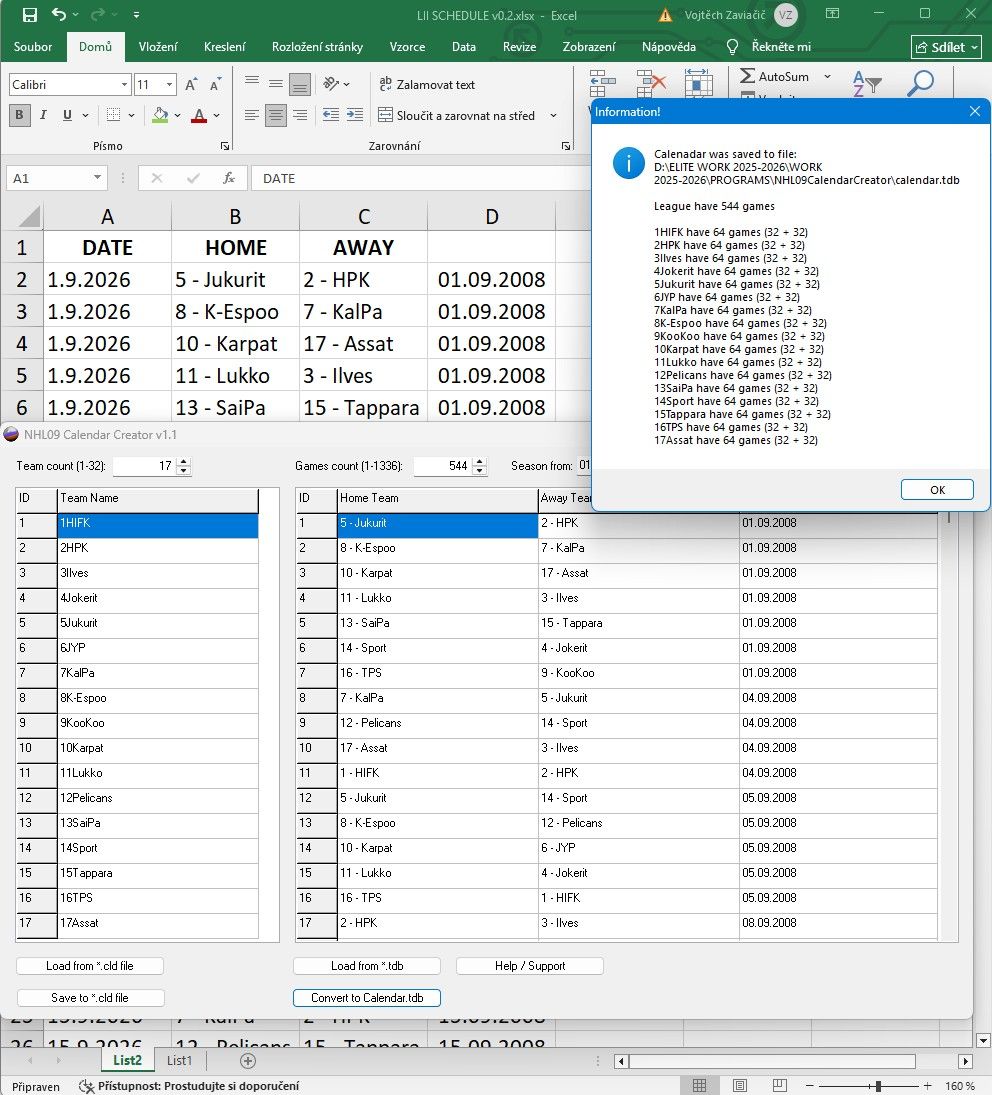The width and height of the screenshot is (992, 1095).
Task: Open the font name dropdown (Calibri)
Action: pos(124,84)
